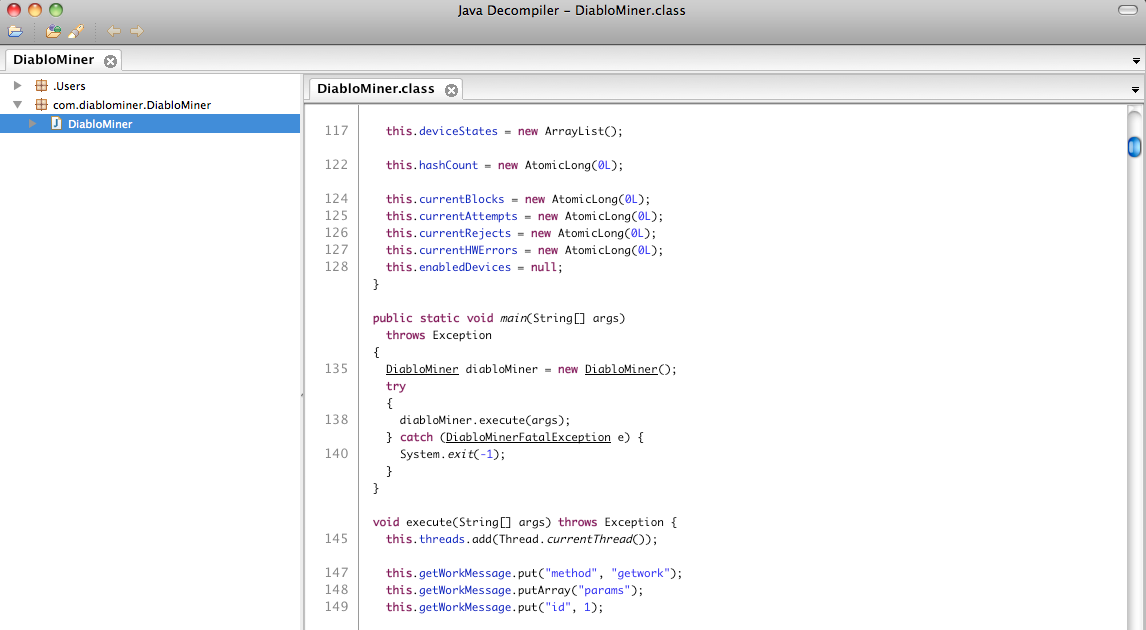Click the hashCount field name
Viewport: 1146px width, 630px height.
point(448,165)
